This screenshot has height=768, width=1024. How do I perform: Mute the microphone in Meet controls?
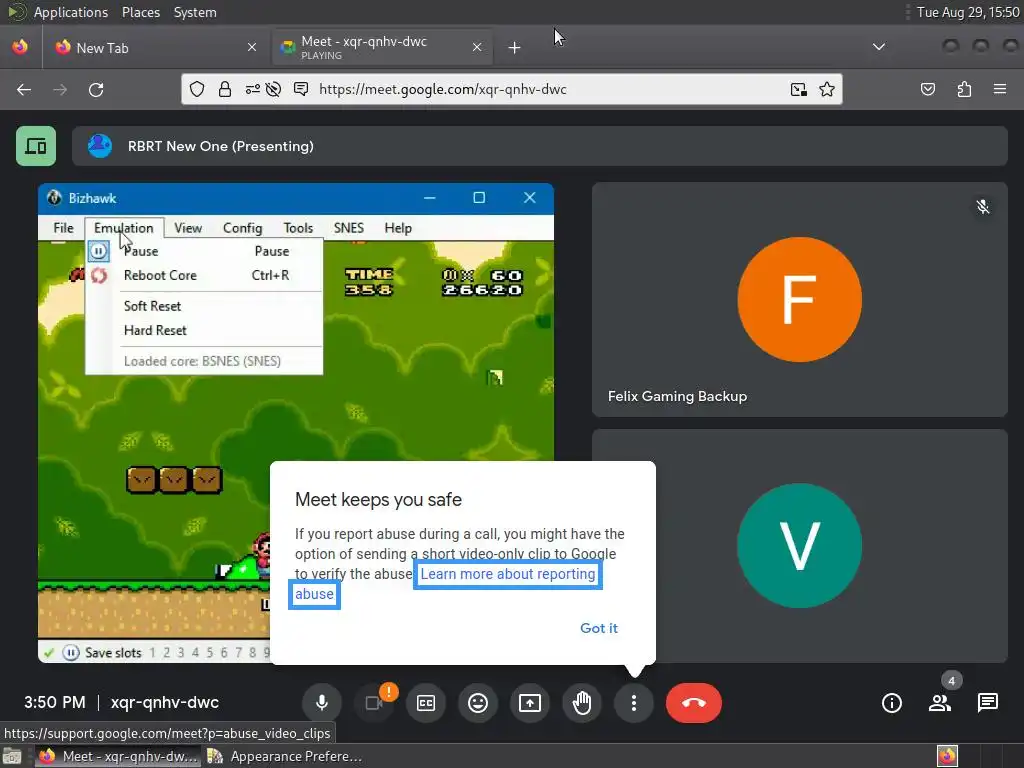coord(321,703)
